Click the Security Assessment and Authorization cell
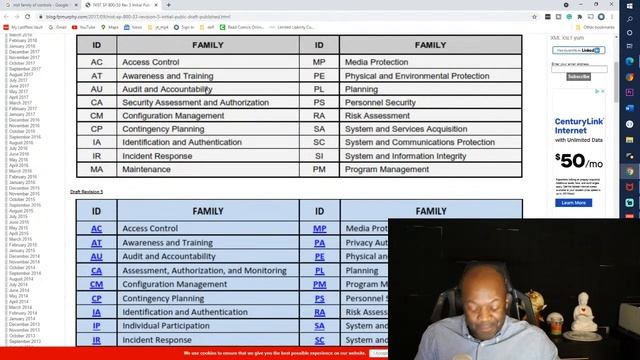 pyautogui.click(x=208, y=102)
